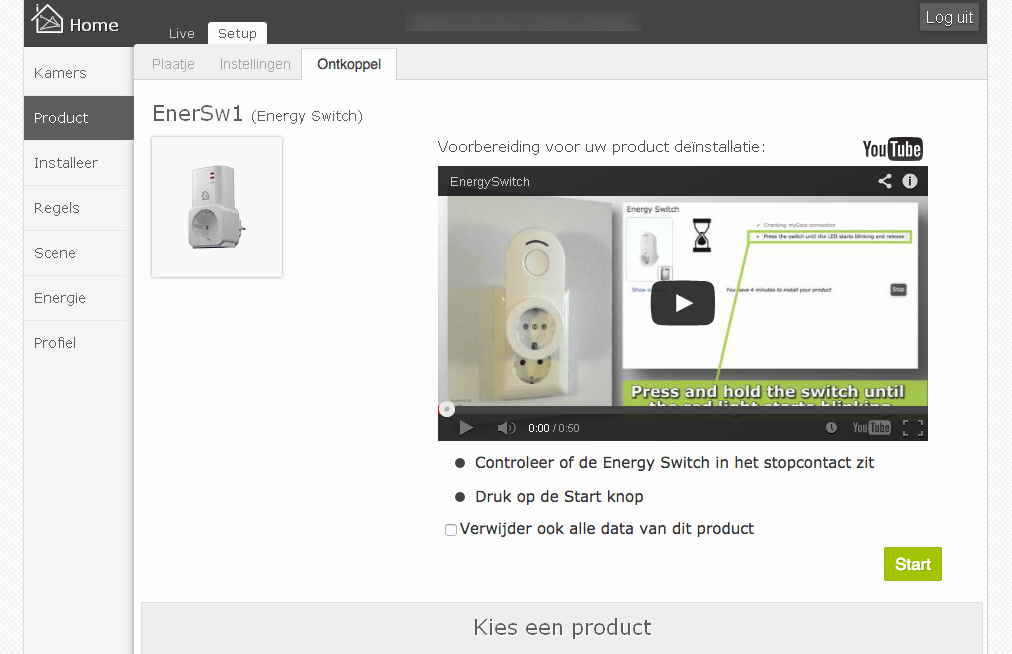Share the EnergySwitch video
The height and width of the screenshot is (654, 1012).
click(x=885, y=181)
